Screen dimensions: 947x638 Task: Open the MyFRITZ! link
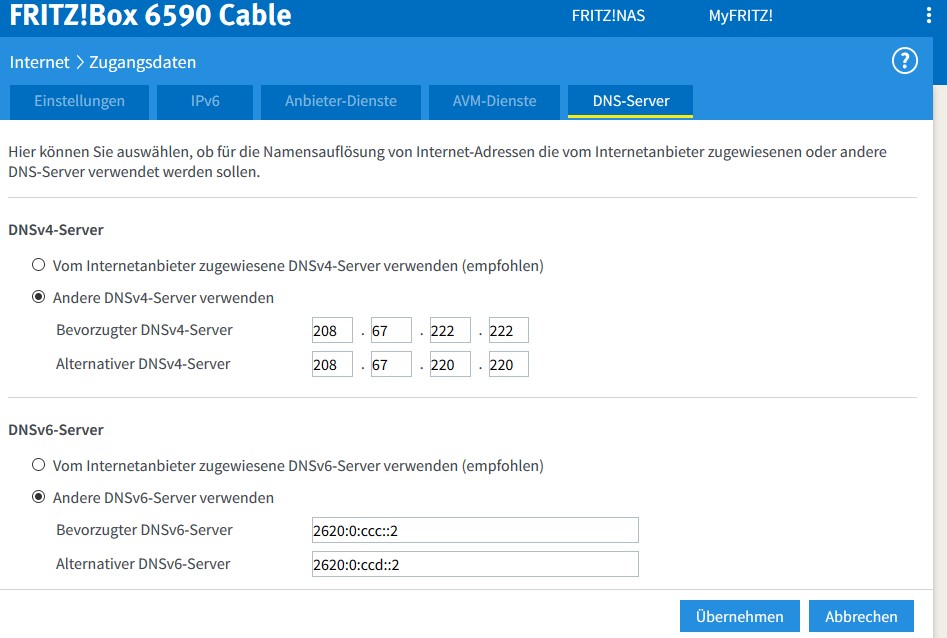point(740,16)
